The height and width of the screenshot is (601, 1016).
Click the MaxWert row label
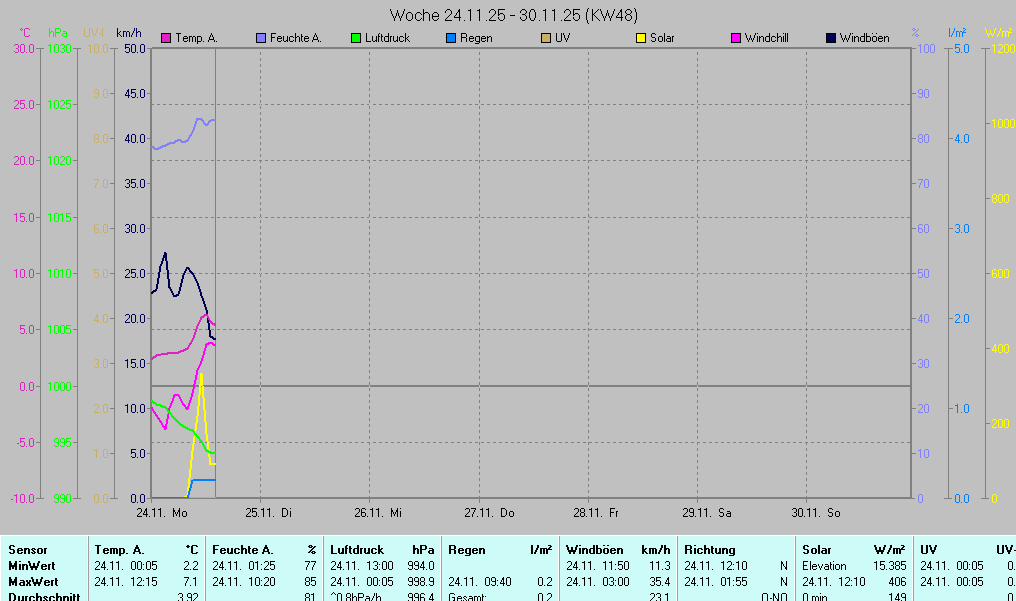pyautogui.click(x=33, y=582)
